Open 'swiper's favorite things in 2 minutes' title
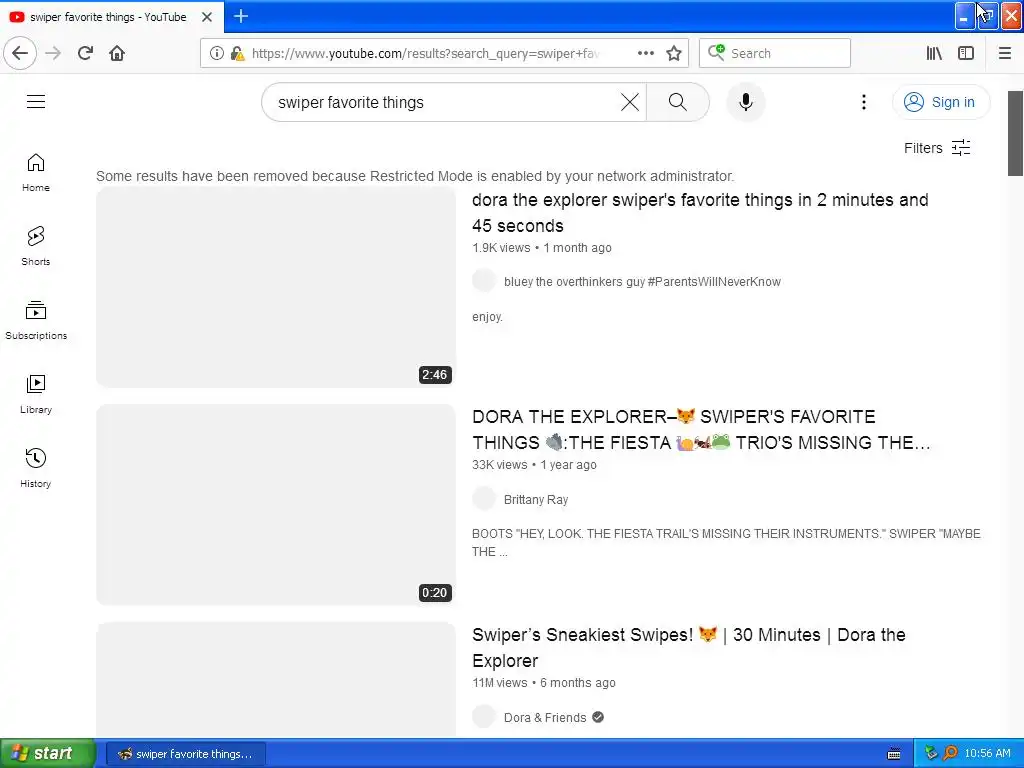 tap(700, 212)
